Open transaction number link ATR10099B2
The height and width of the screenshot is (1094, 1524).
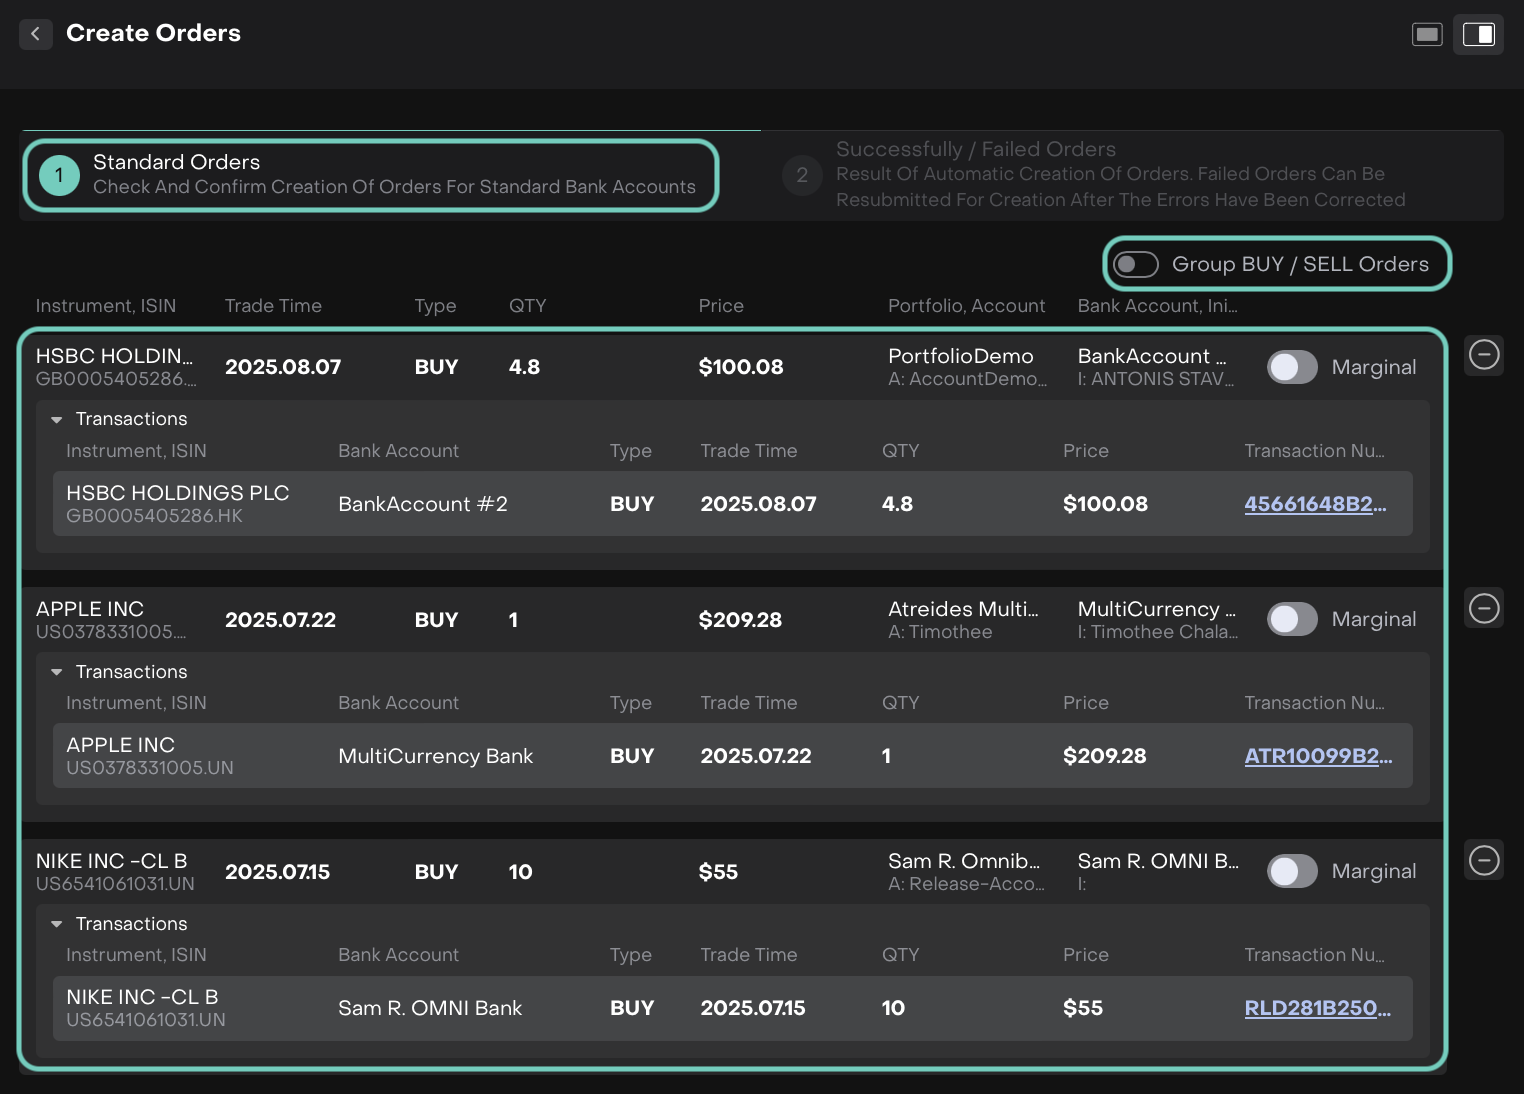(x=1317, y=756)
